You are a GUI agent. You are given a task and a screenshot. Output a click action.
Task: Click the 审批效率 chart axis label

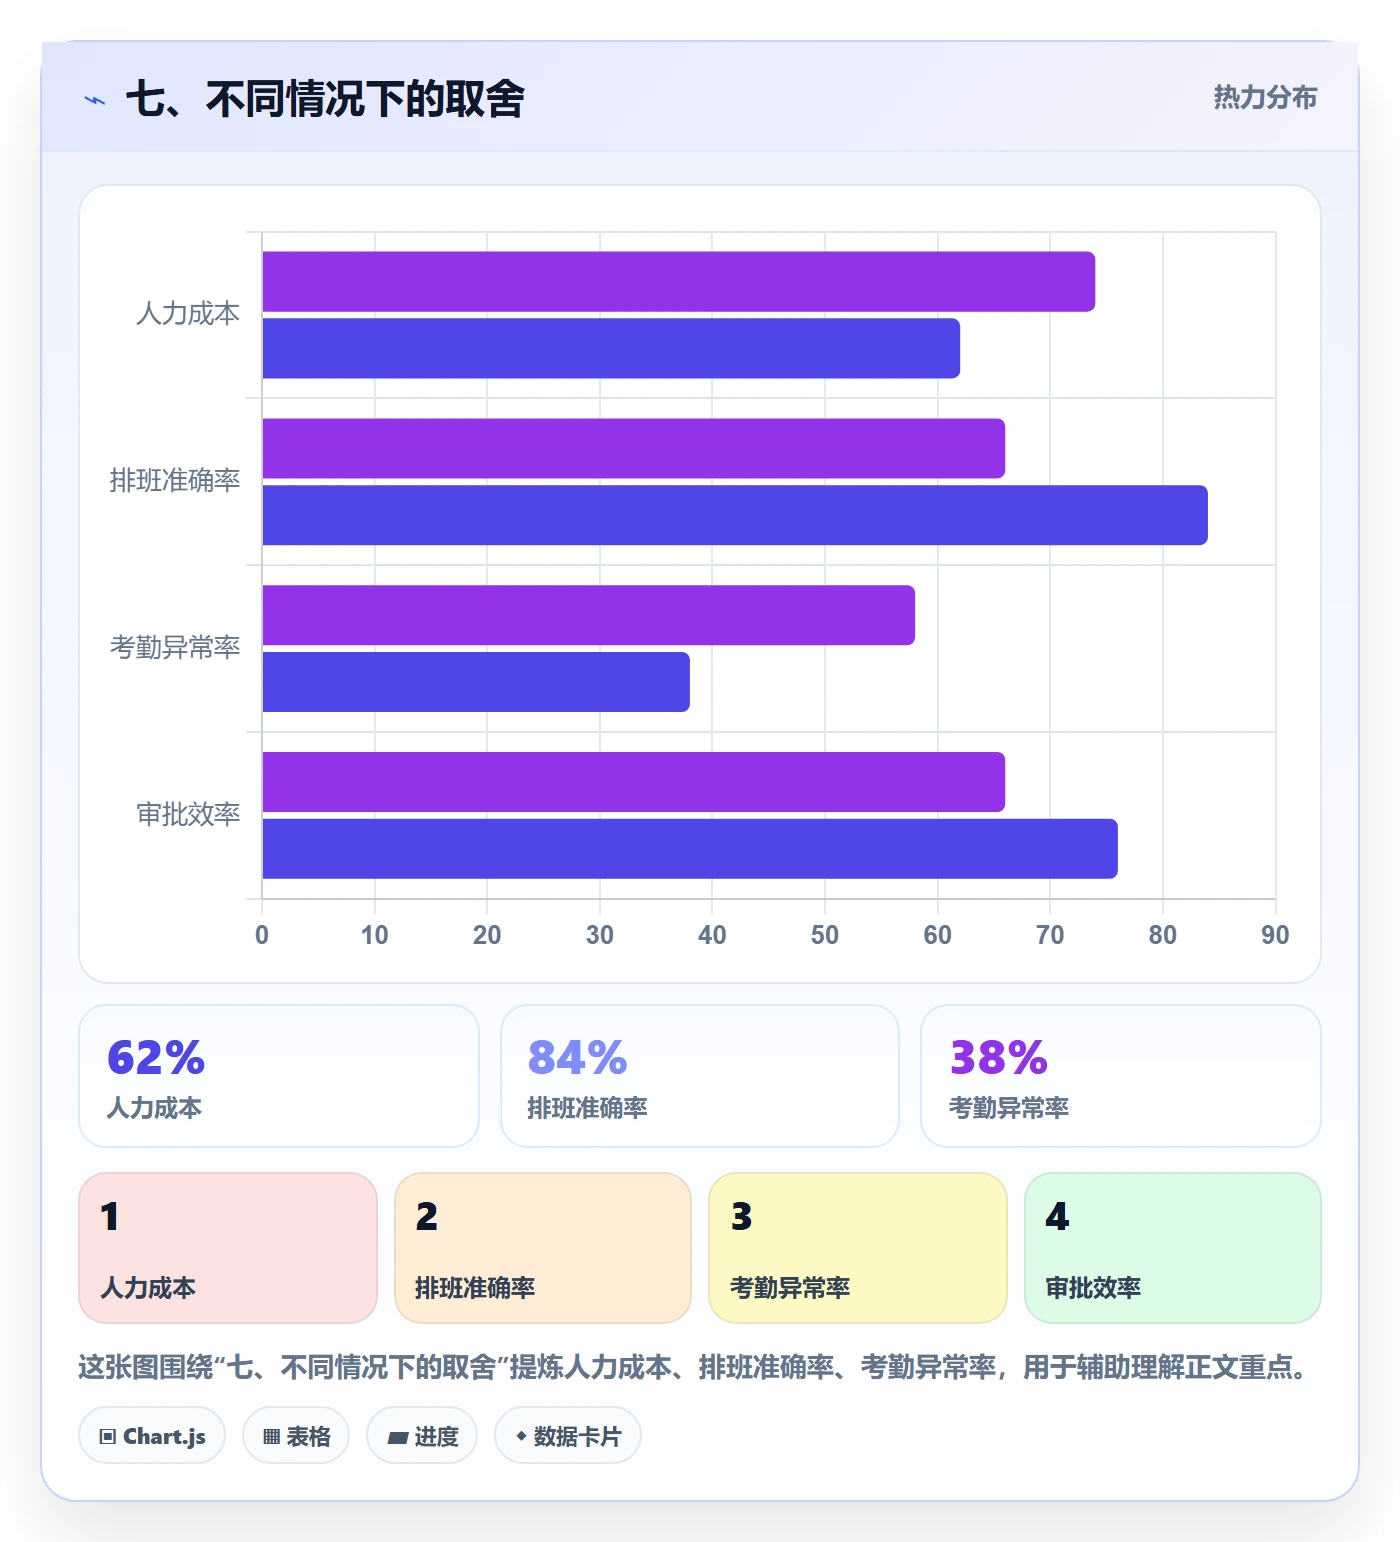click(188, 815)
